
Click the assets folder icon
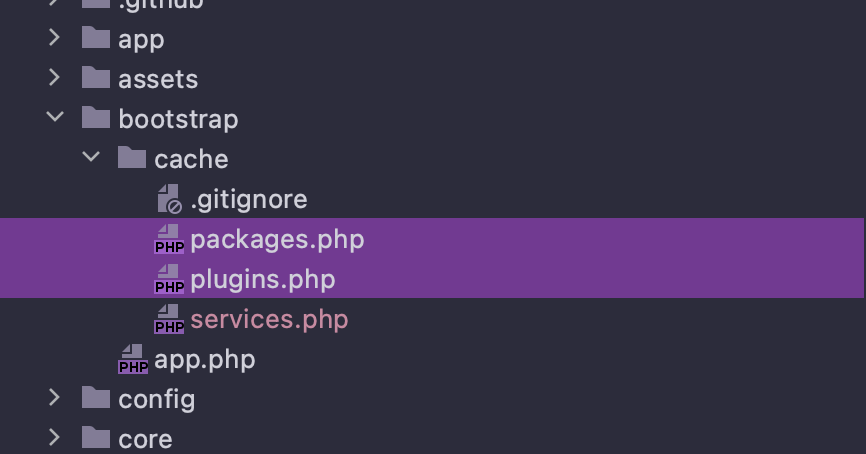pos(96,78)
